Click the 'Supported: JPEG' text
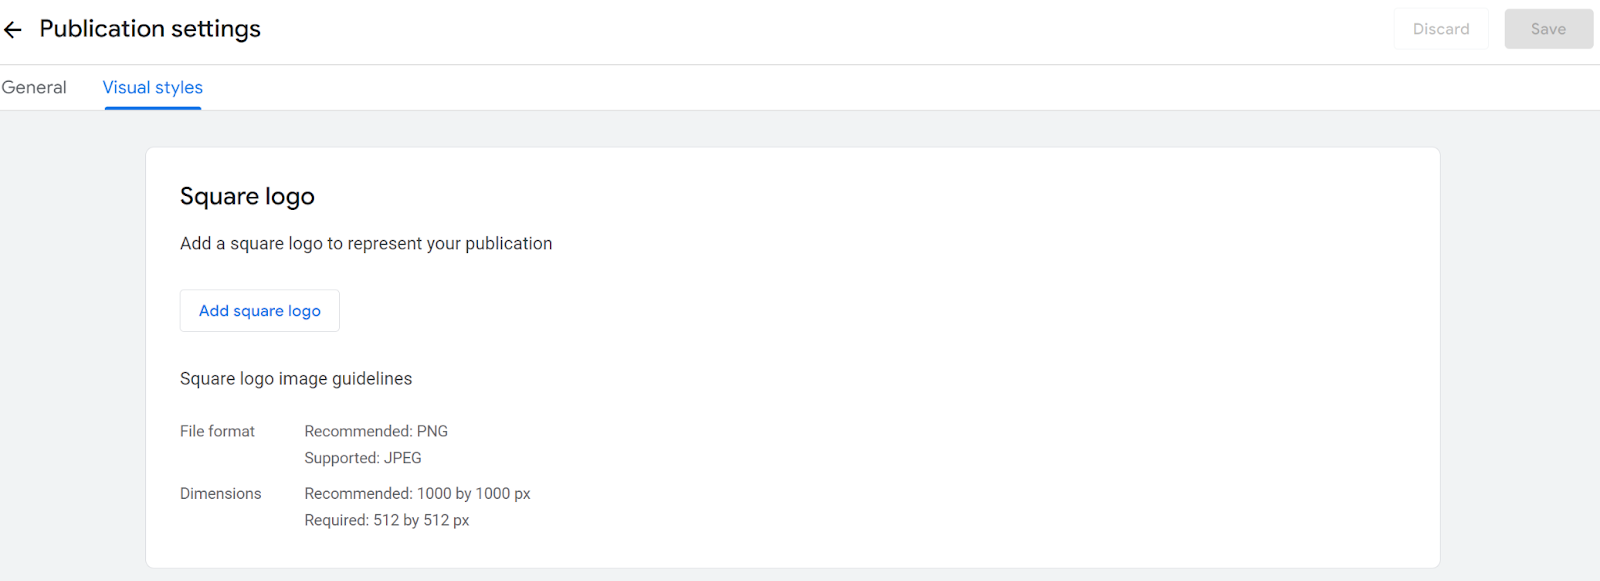The width and height of the screenshot is (1600, 581). 363,458
